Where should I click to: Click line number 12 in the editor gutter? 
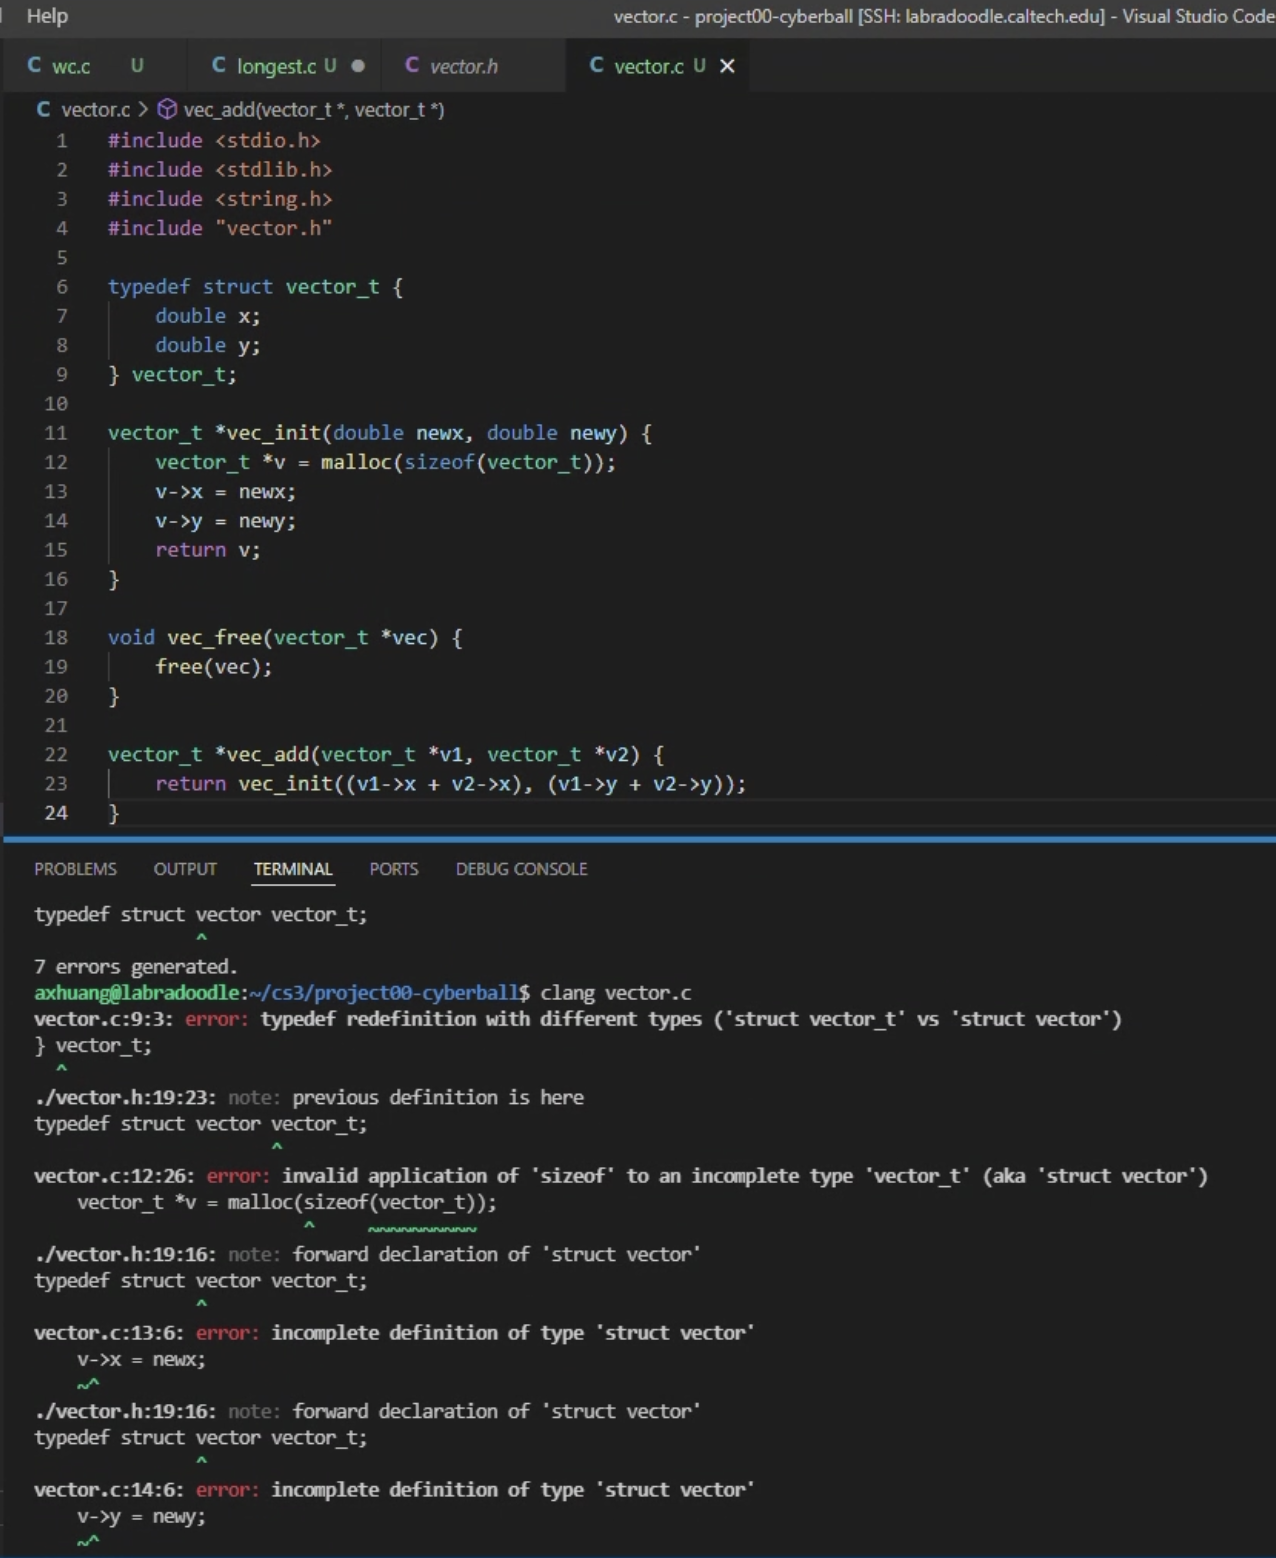coord(56,462)
